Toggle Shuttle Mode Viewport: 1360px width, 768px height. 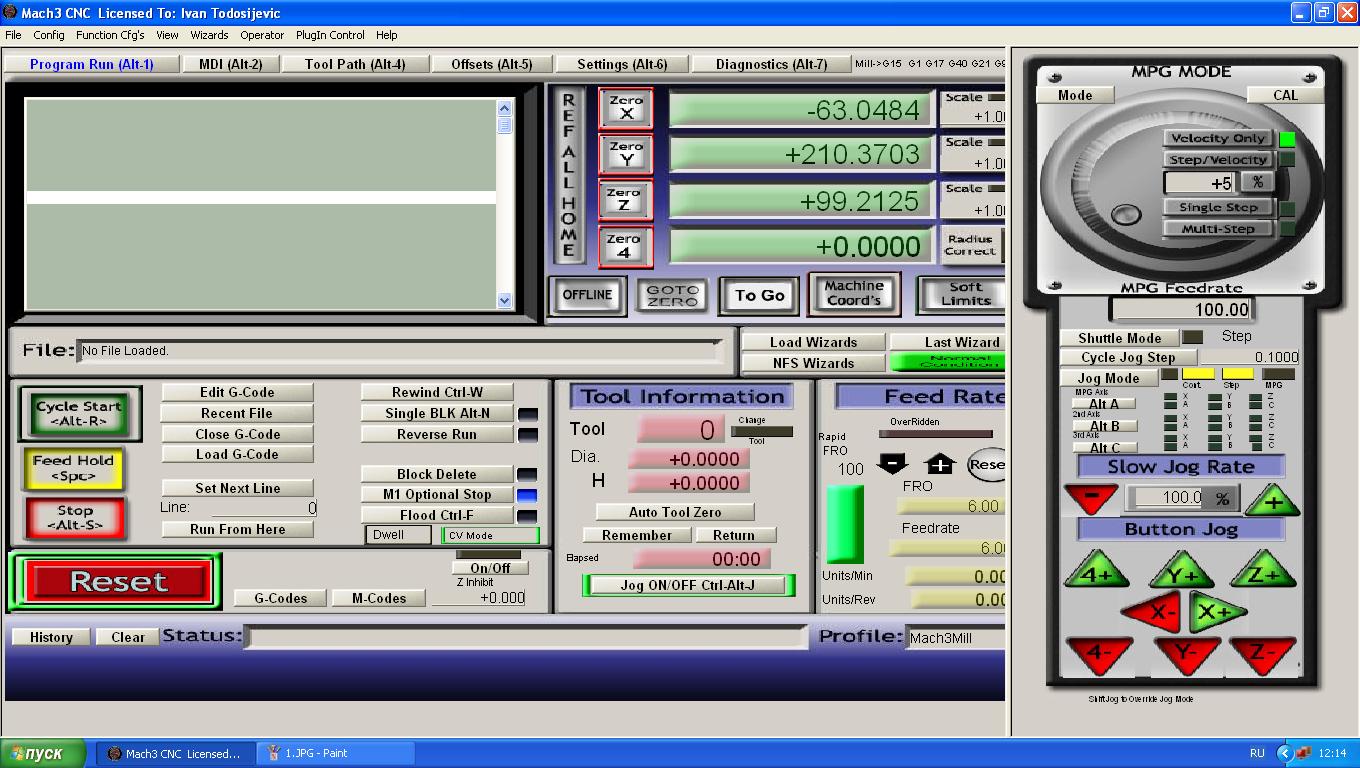tap(1119, 338)
